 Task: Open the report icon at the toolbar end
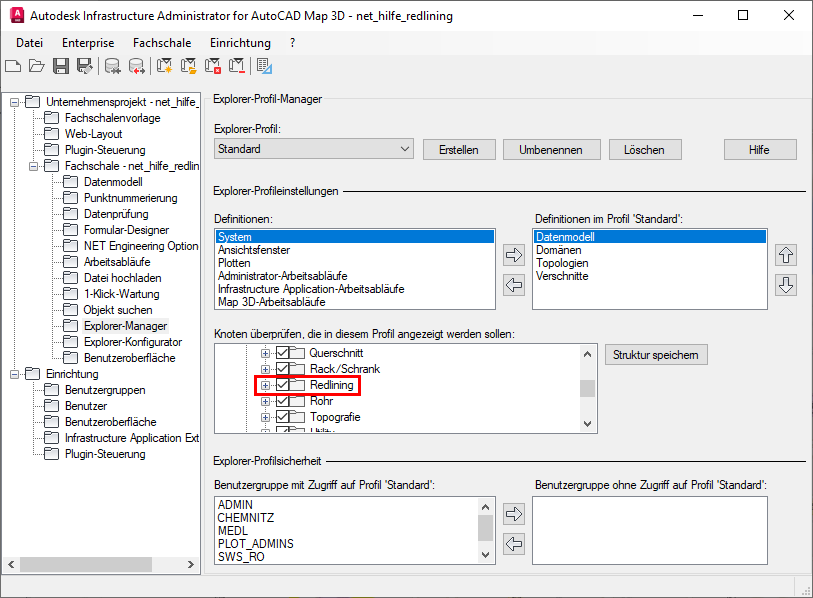262,66
